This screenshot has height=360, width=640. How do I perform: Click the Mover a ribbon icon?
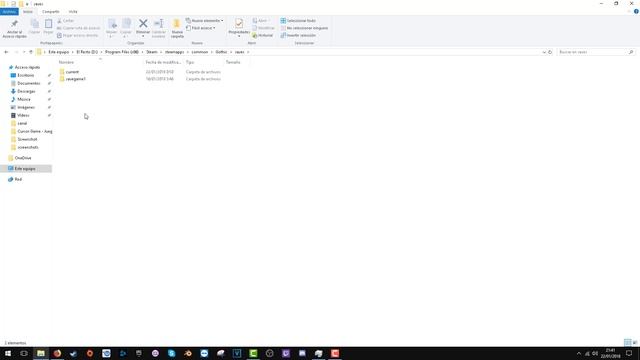(111, 24)
